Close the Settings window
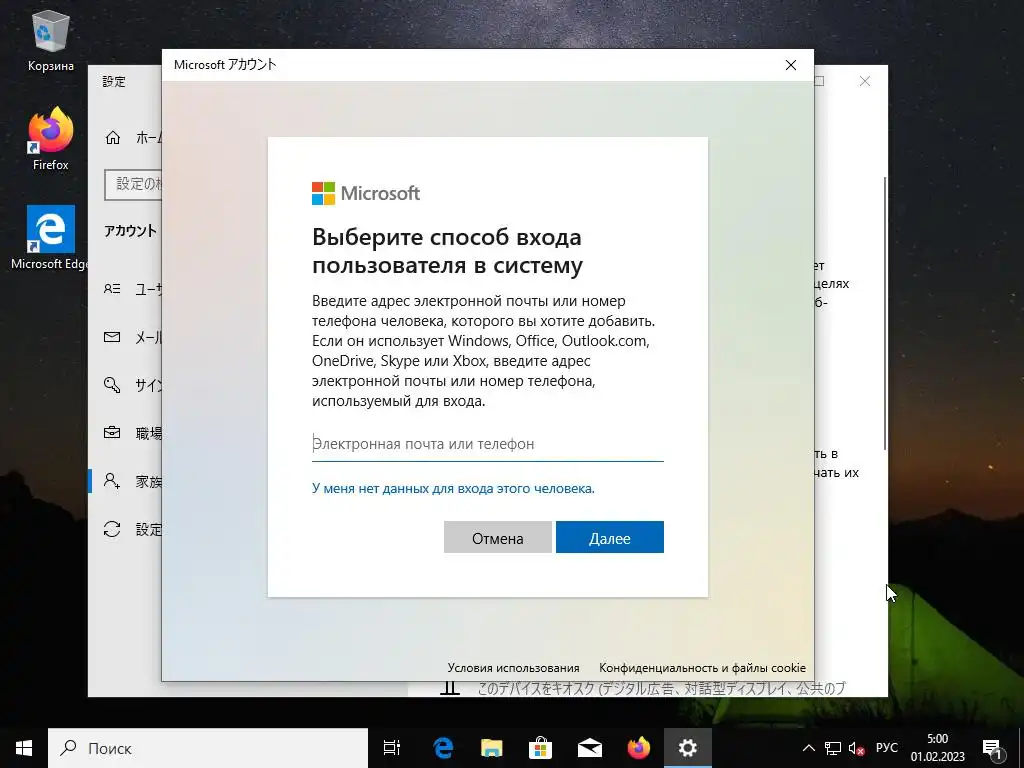1024x768 pixels. click(x=865, y=81)
